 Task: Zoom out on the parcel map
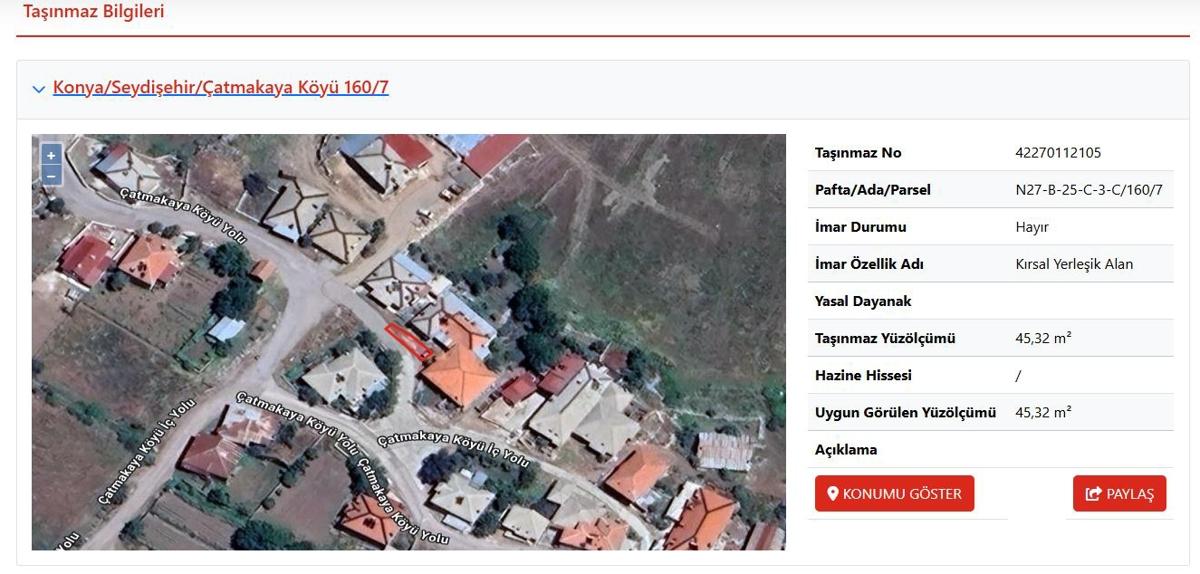[51, 176]
